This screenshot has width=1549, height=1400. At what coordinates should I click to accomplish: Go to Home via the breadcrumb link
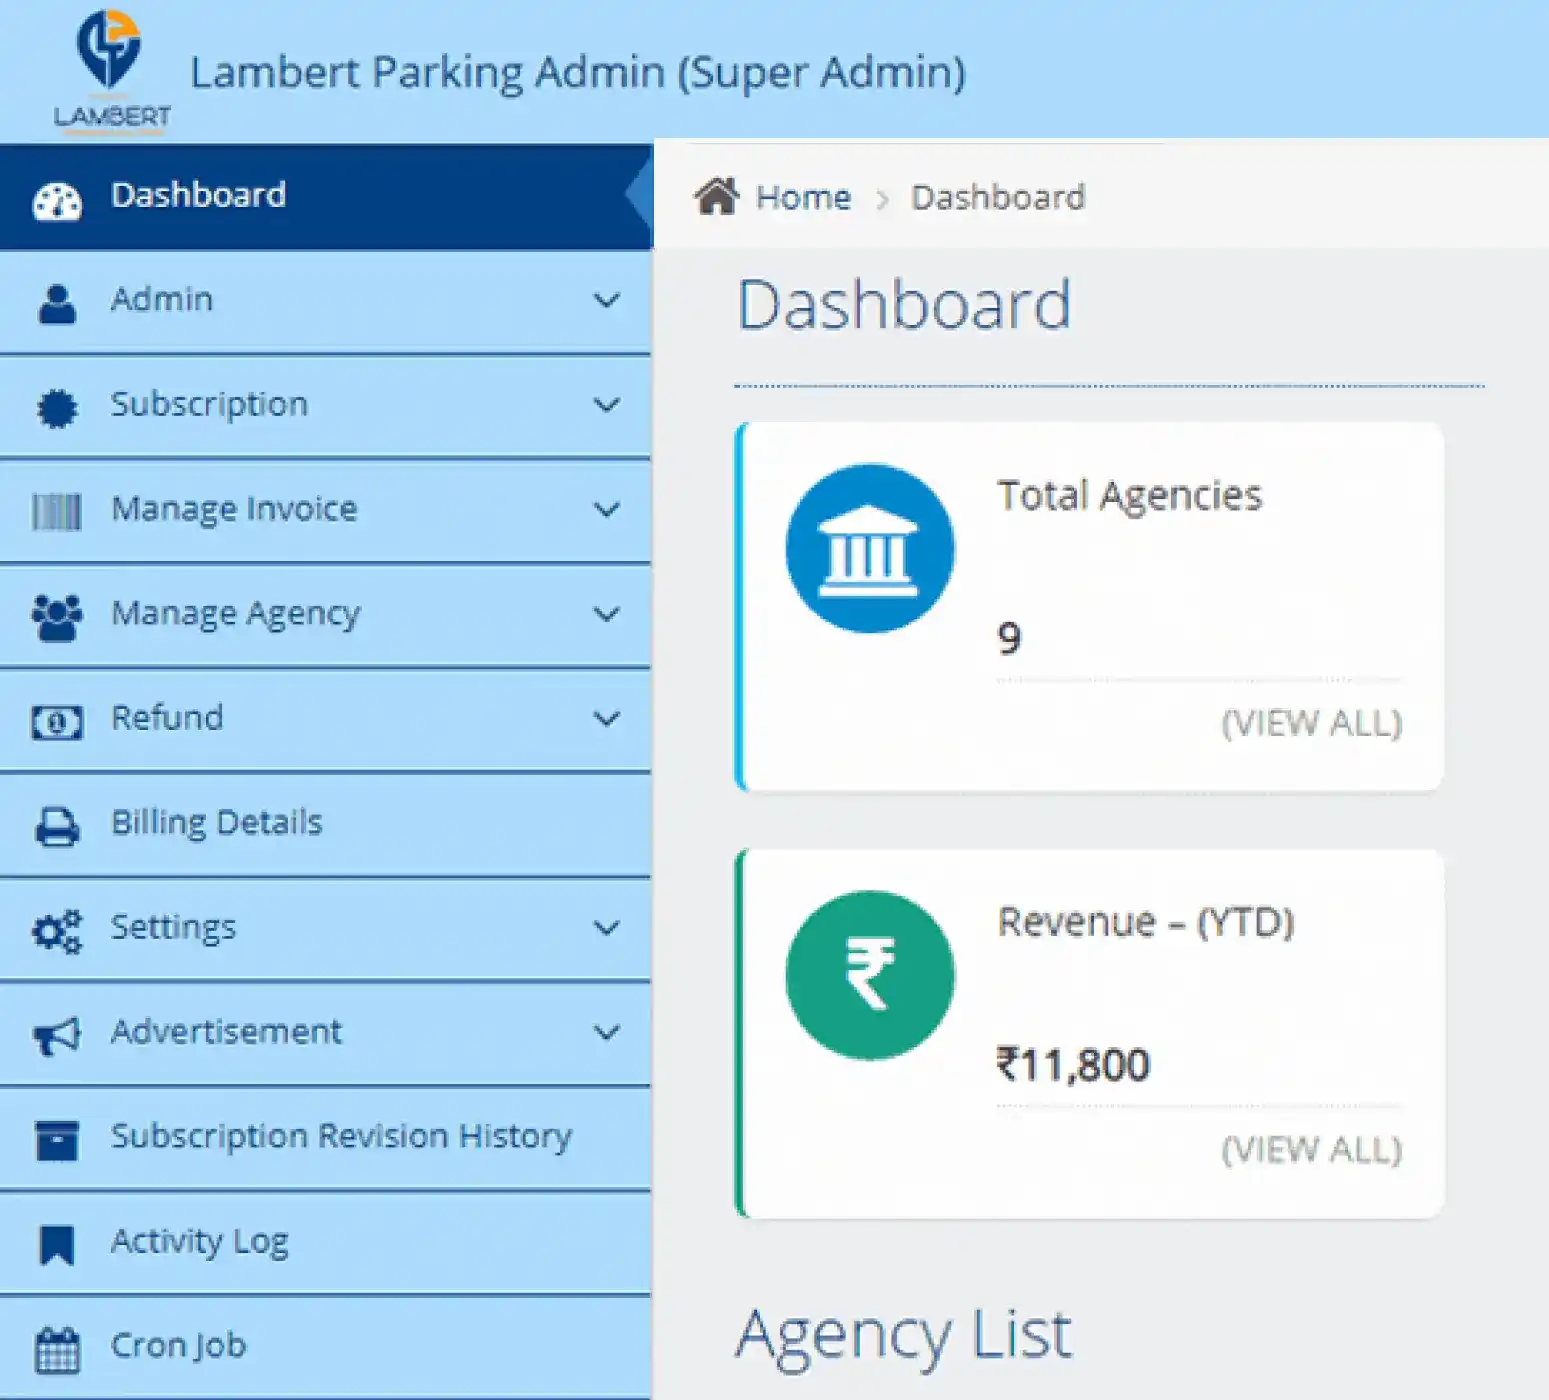point(802,198)
